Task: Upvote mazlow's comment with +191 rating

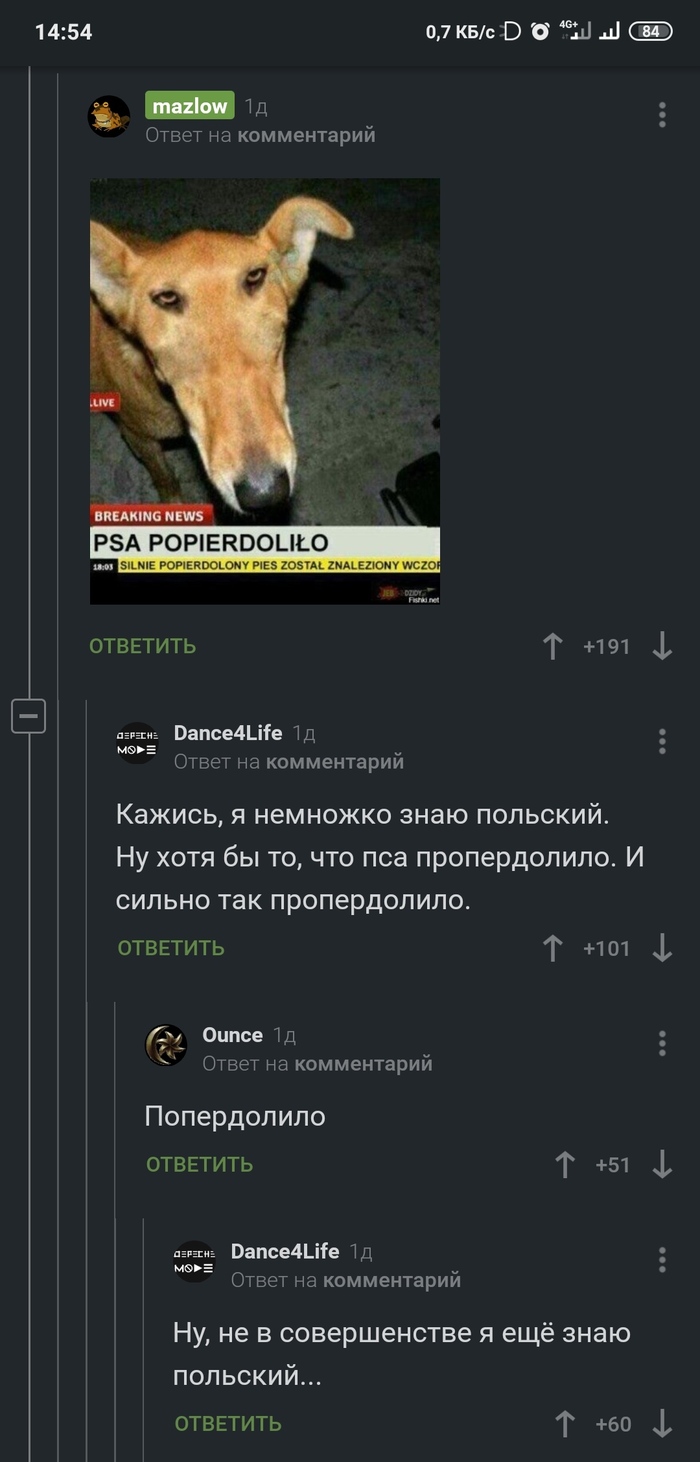Action: click(x=553, y=647)
